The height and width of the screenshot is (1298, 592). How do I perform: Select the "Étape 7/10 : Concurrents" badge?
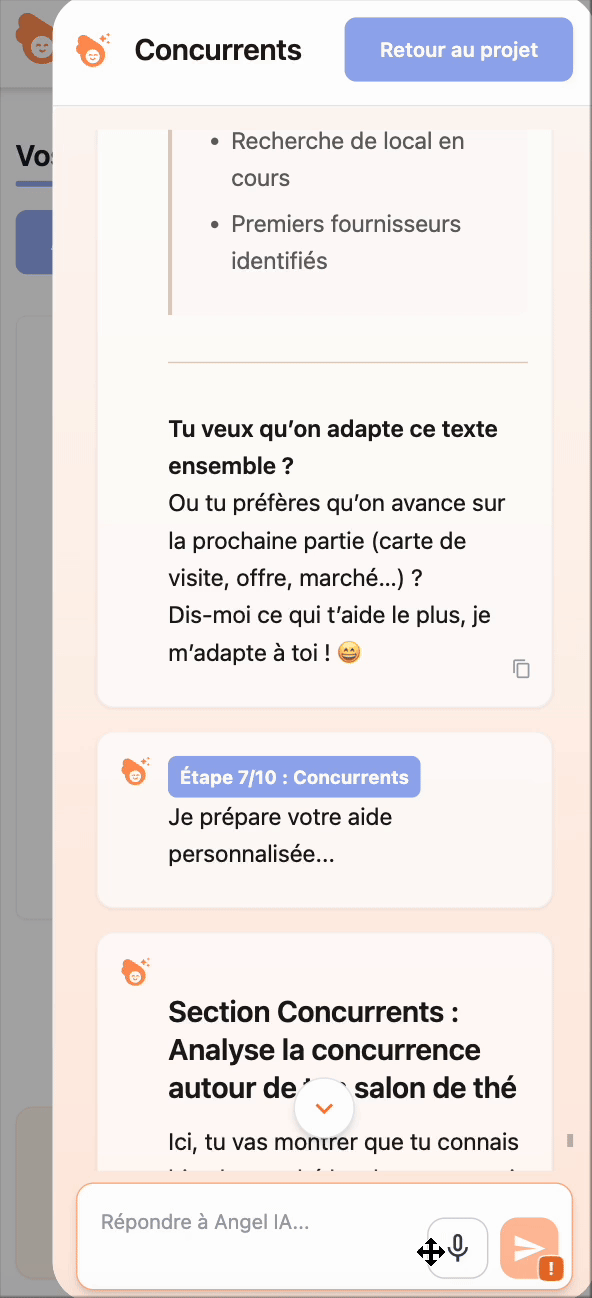(294, 777)
